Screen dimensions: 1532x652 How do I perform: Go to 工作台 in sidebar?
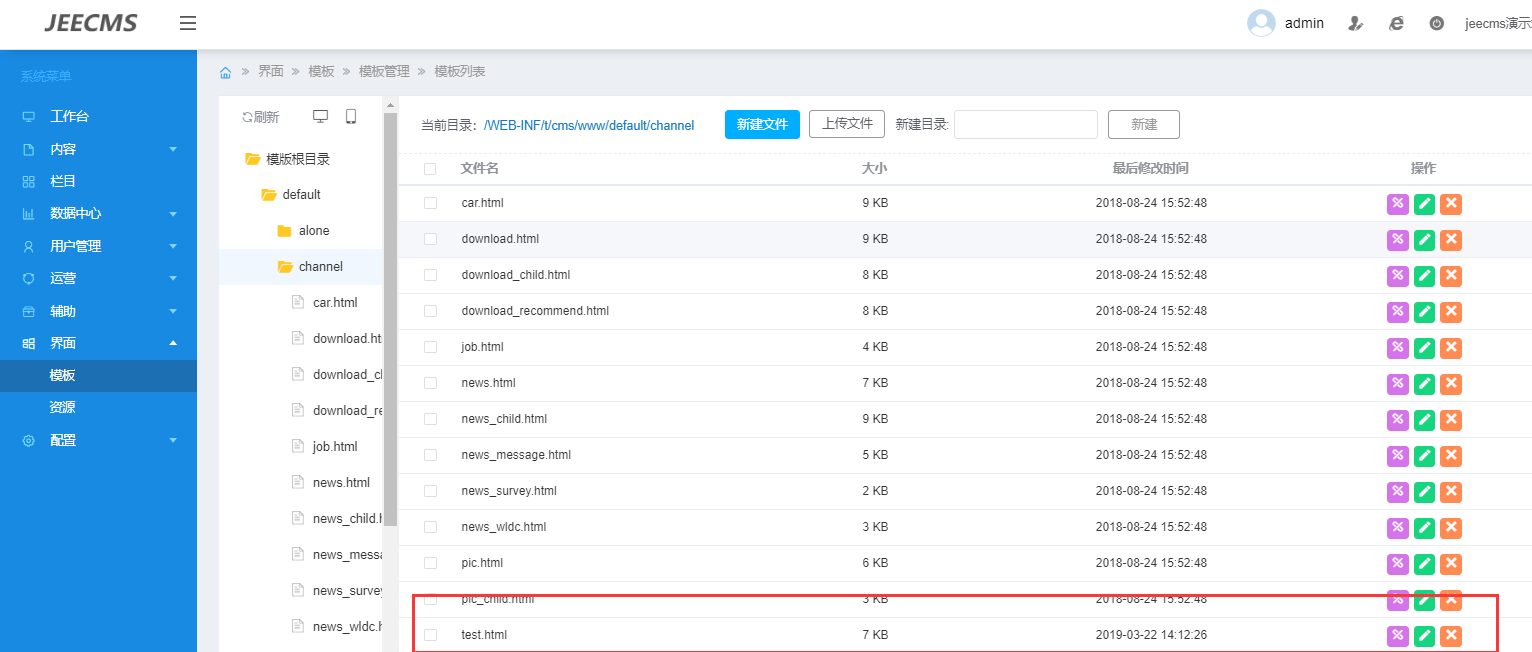click(69, 116)
